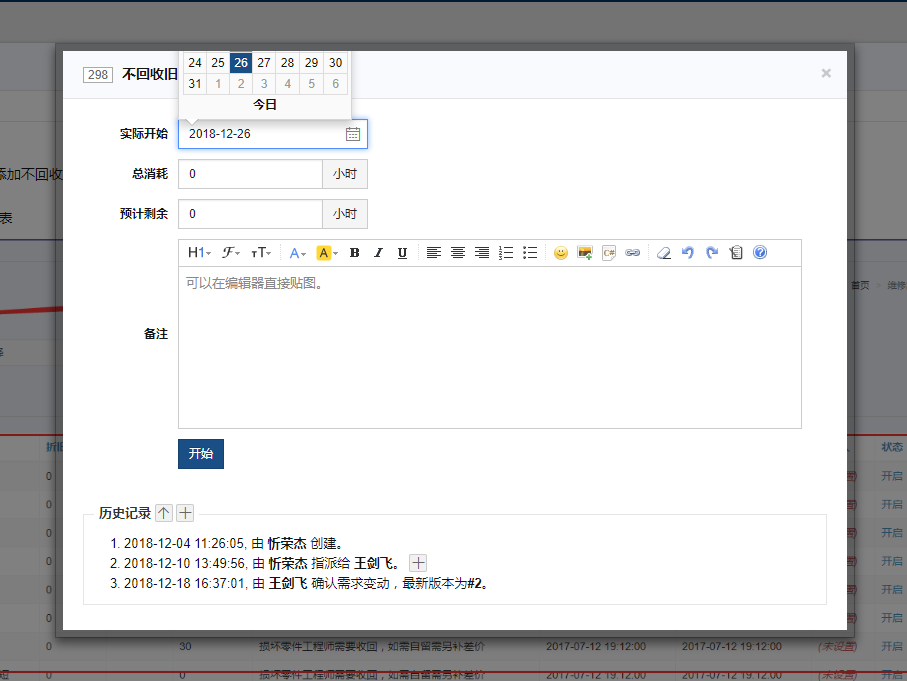
Task: Click the underline toolbar icon
Action: click(402, 253)
